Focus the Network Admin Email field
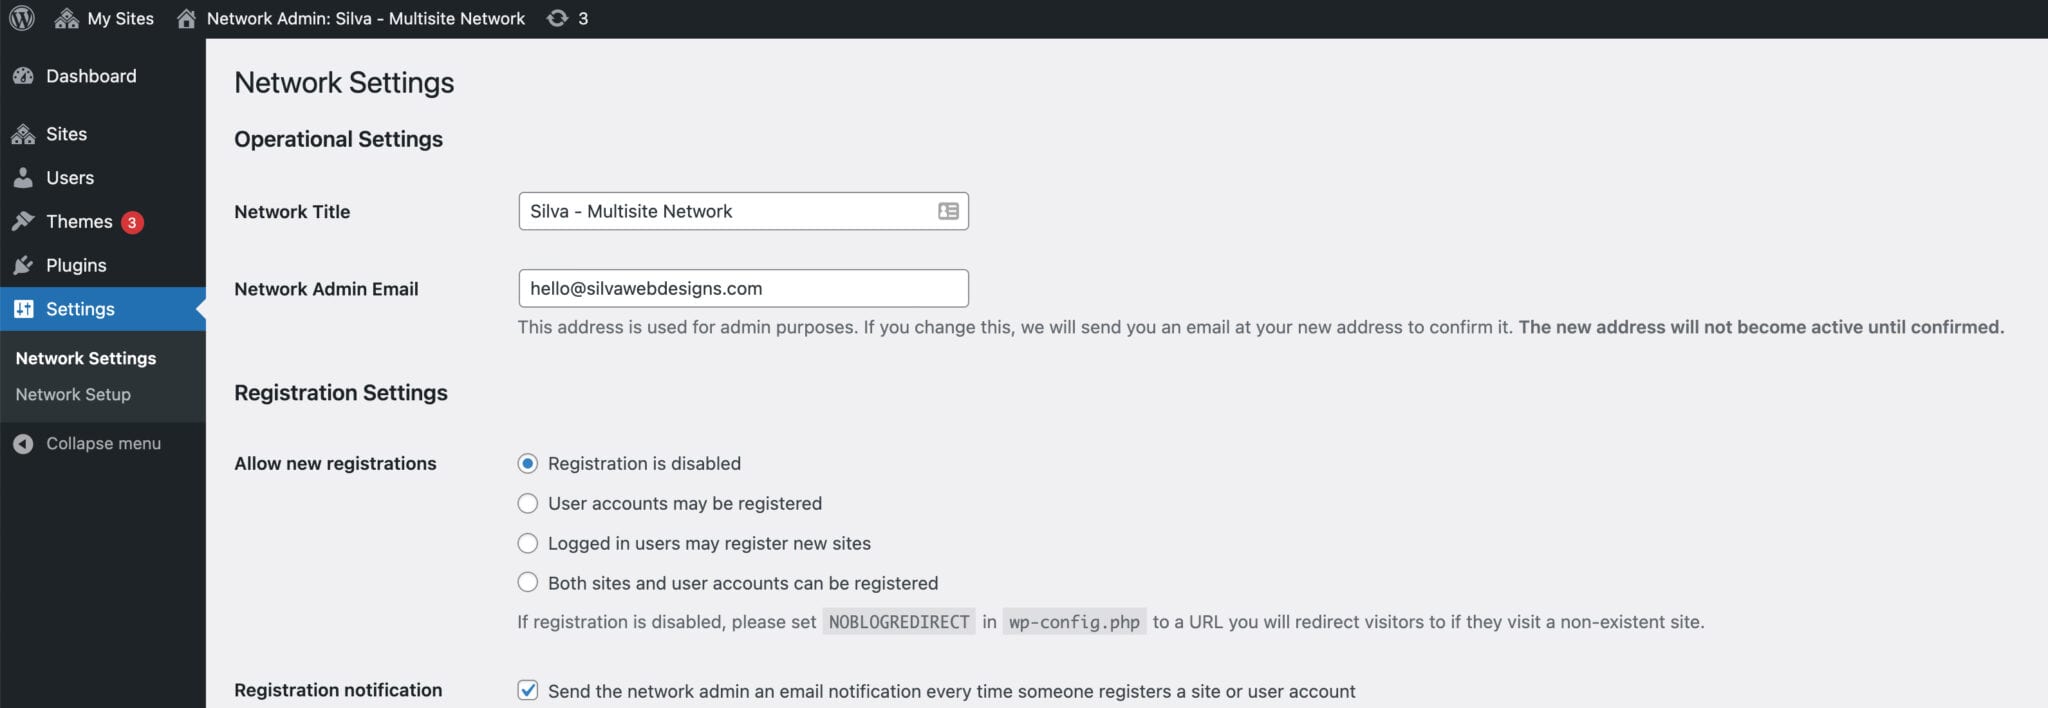Image resolution: width=2048 pixels, height=708 pixels. coord(743,288)
